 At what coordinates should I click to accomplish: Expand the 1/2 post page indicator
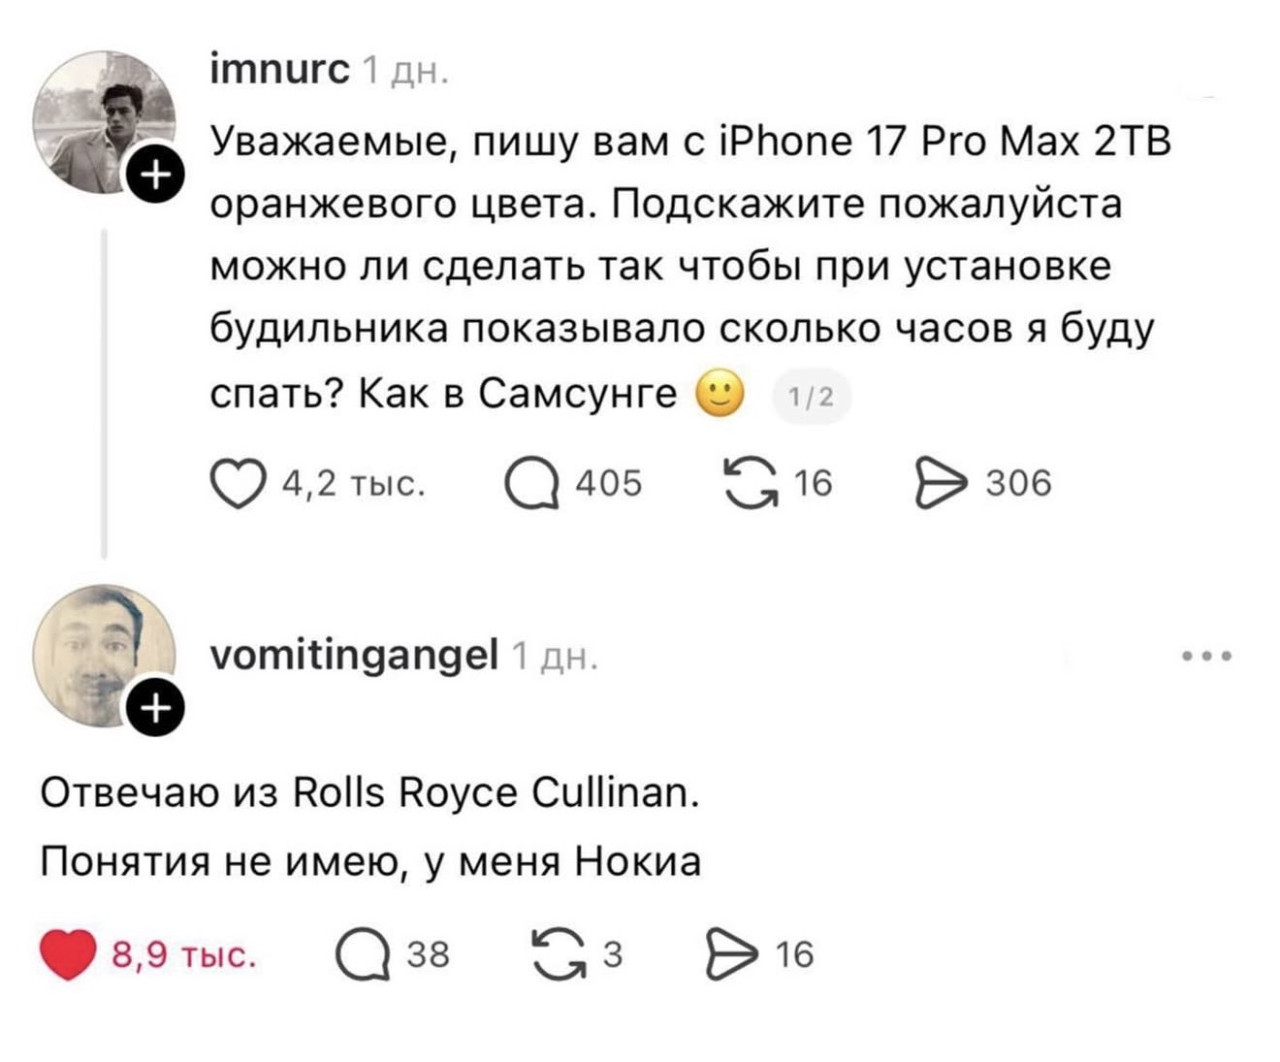tap(810, 398)
